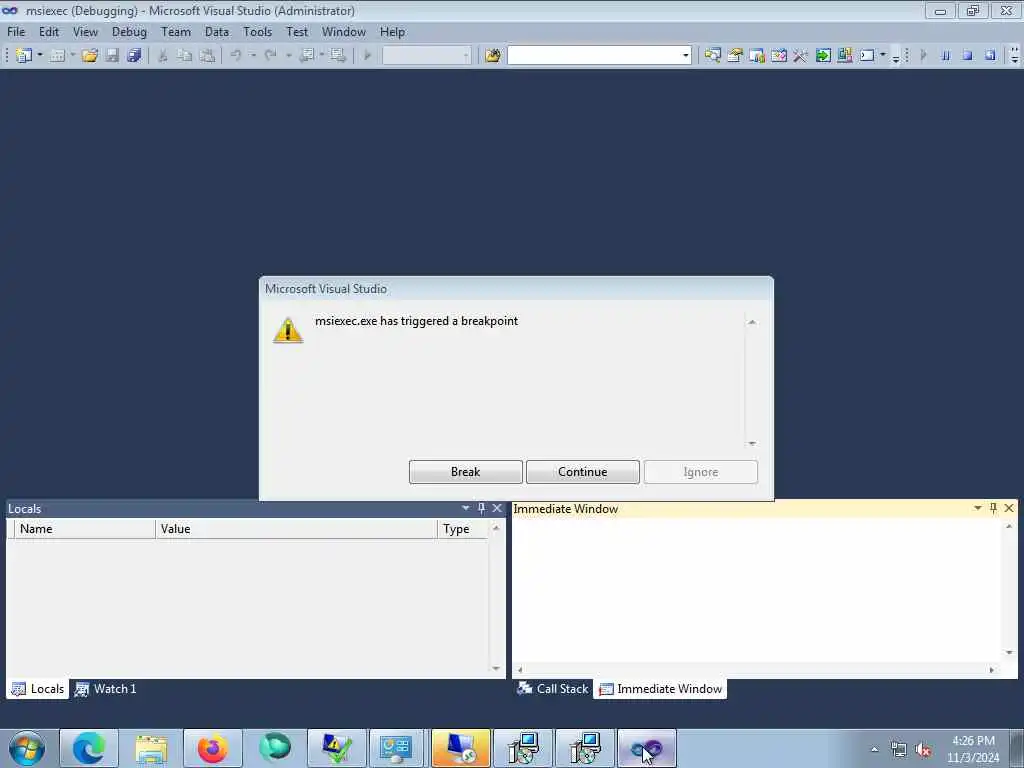
Task: Open Immediate Window position dropdown arrow
Action: [x=978, y=508]
